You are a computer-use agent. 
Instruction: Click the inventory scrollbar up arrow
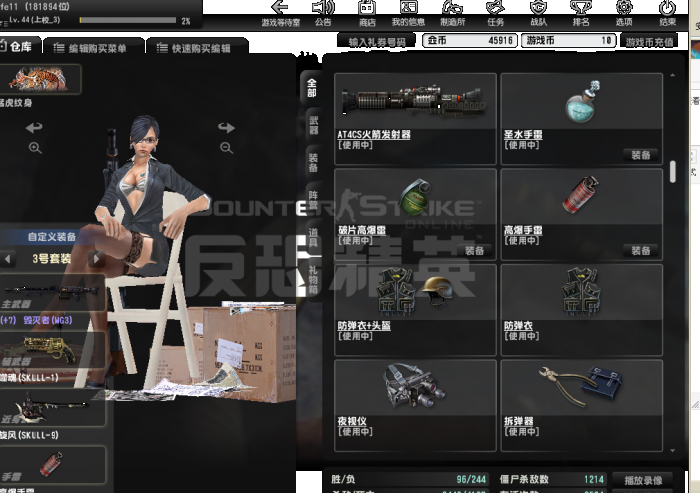(672, 76)
